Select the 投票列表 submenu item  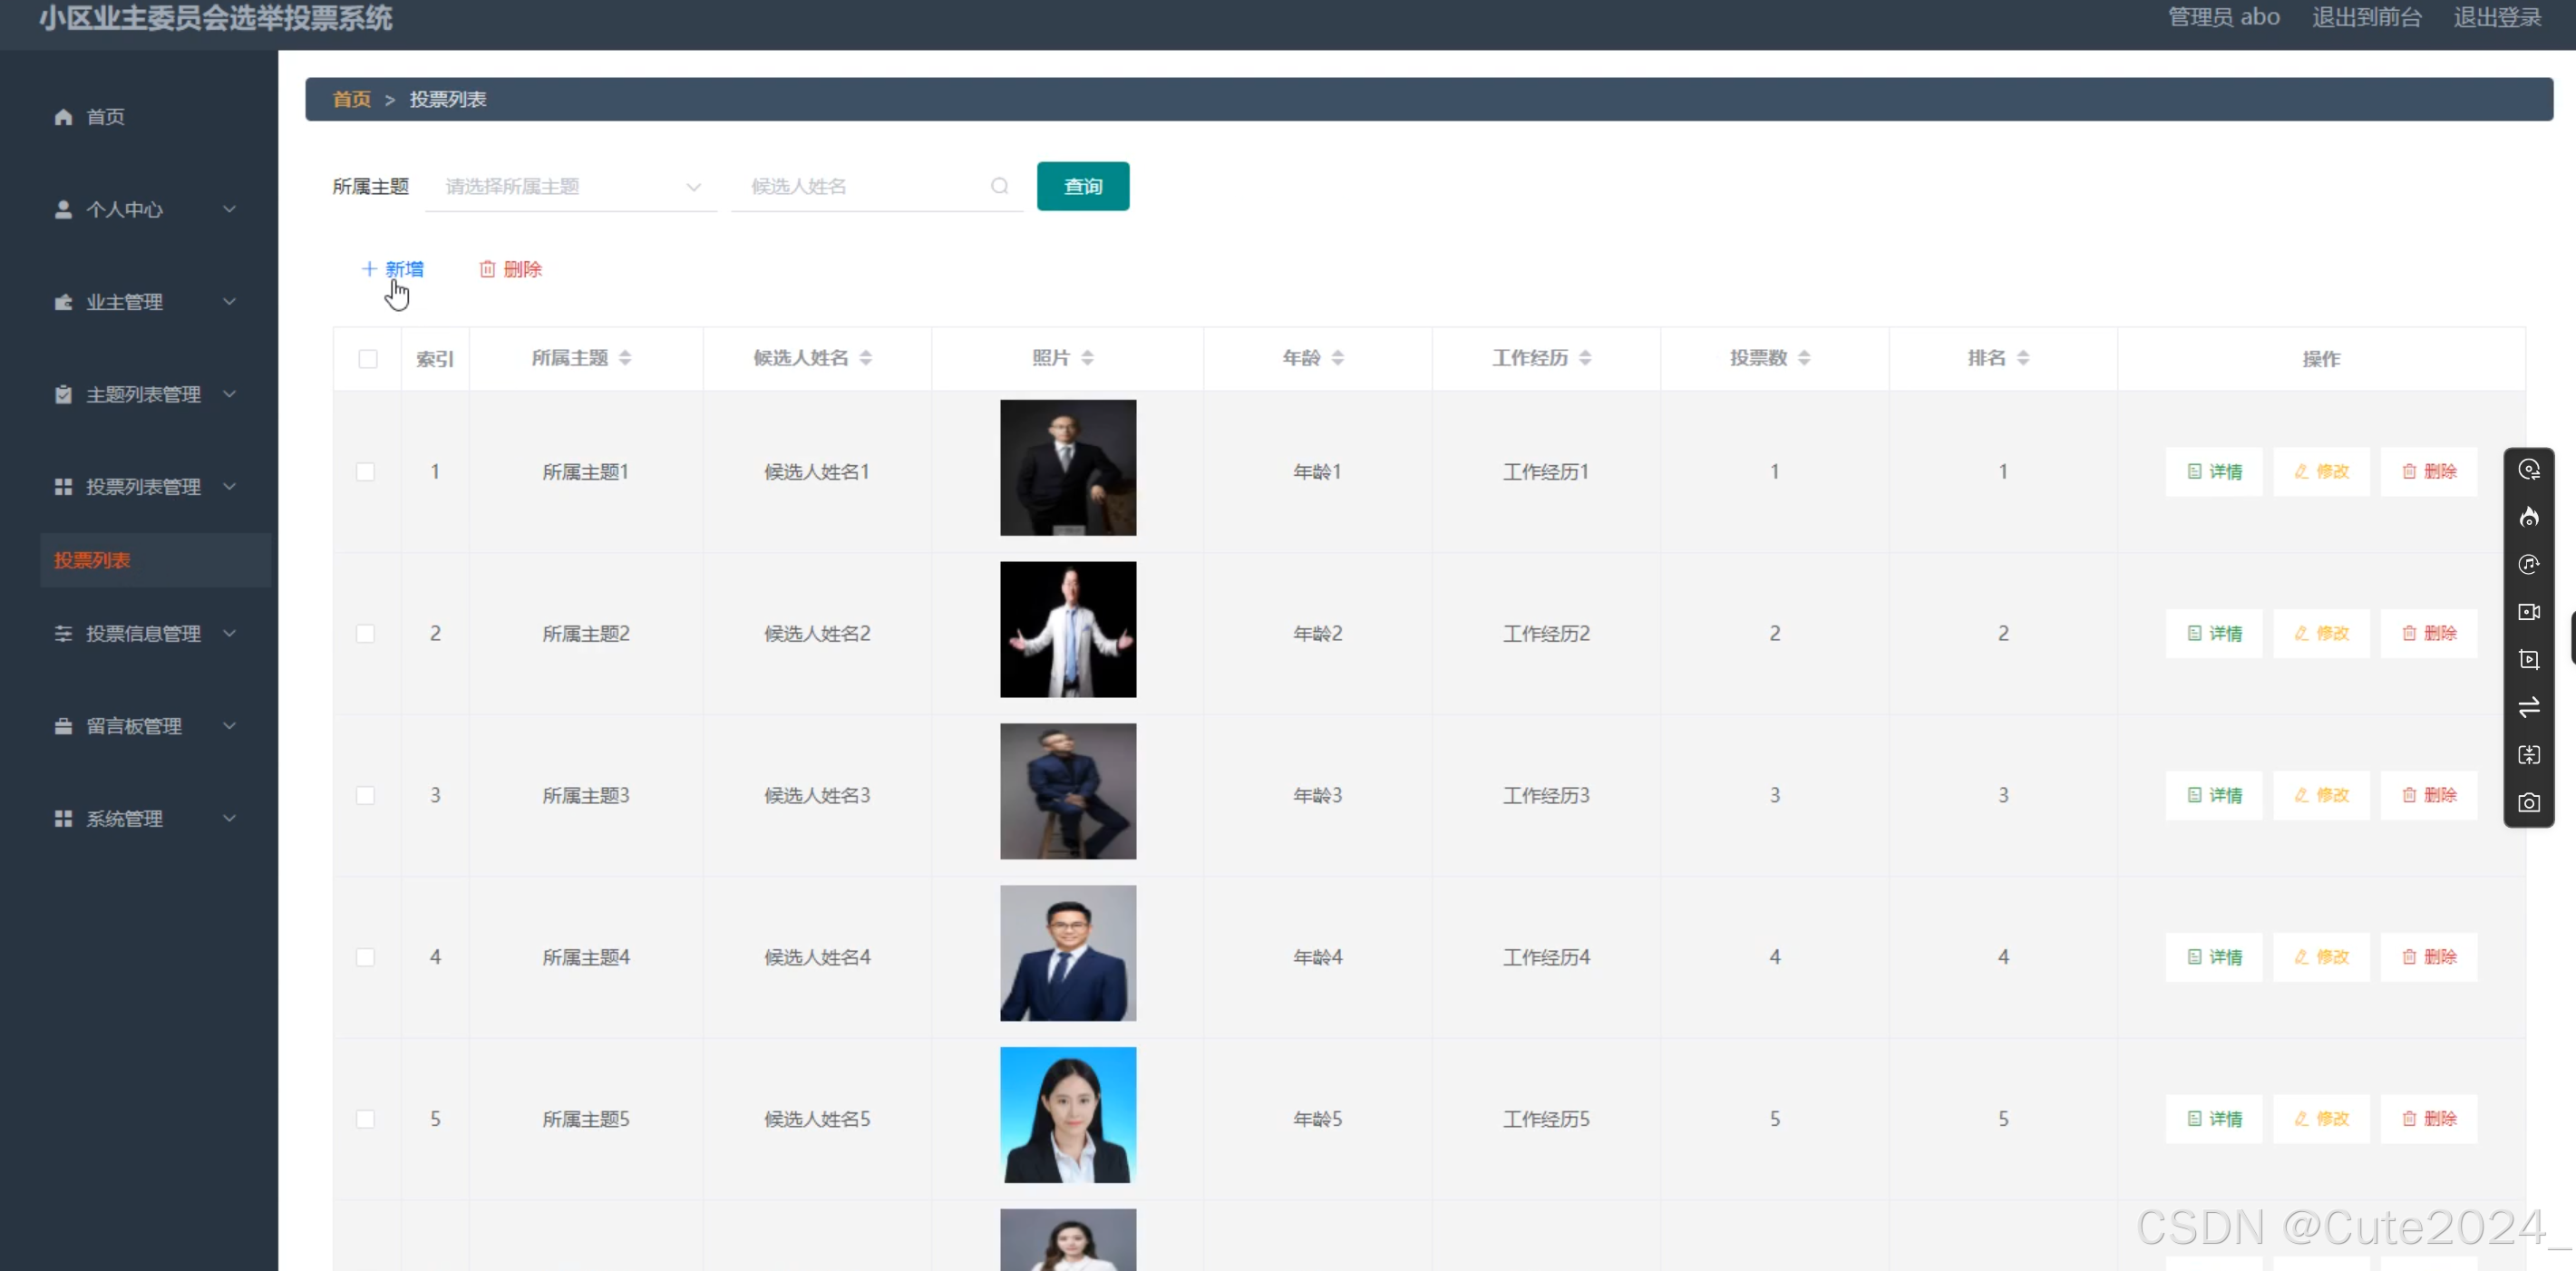click(155, 560)
